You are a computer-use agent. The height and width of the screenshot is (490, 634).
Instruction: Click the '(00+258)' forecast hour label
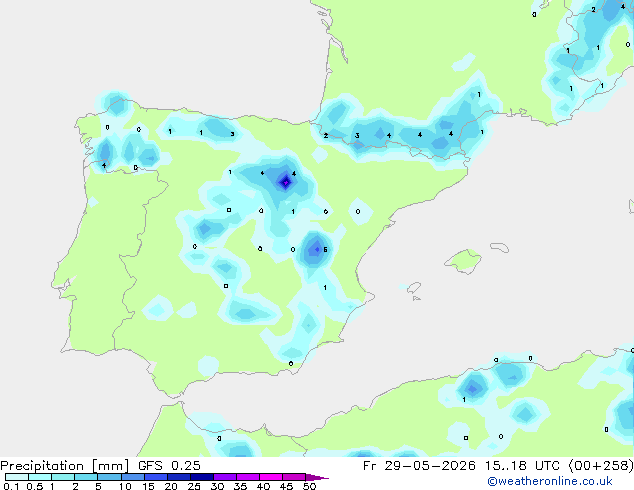[601, 466]
